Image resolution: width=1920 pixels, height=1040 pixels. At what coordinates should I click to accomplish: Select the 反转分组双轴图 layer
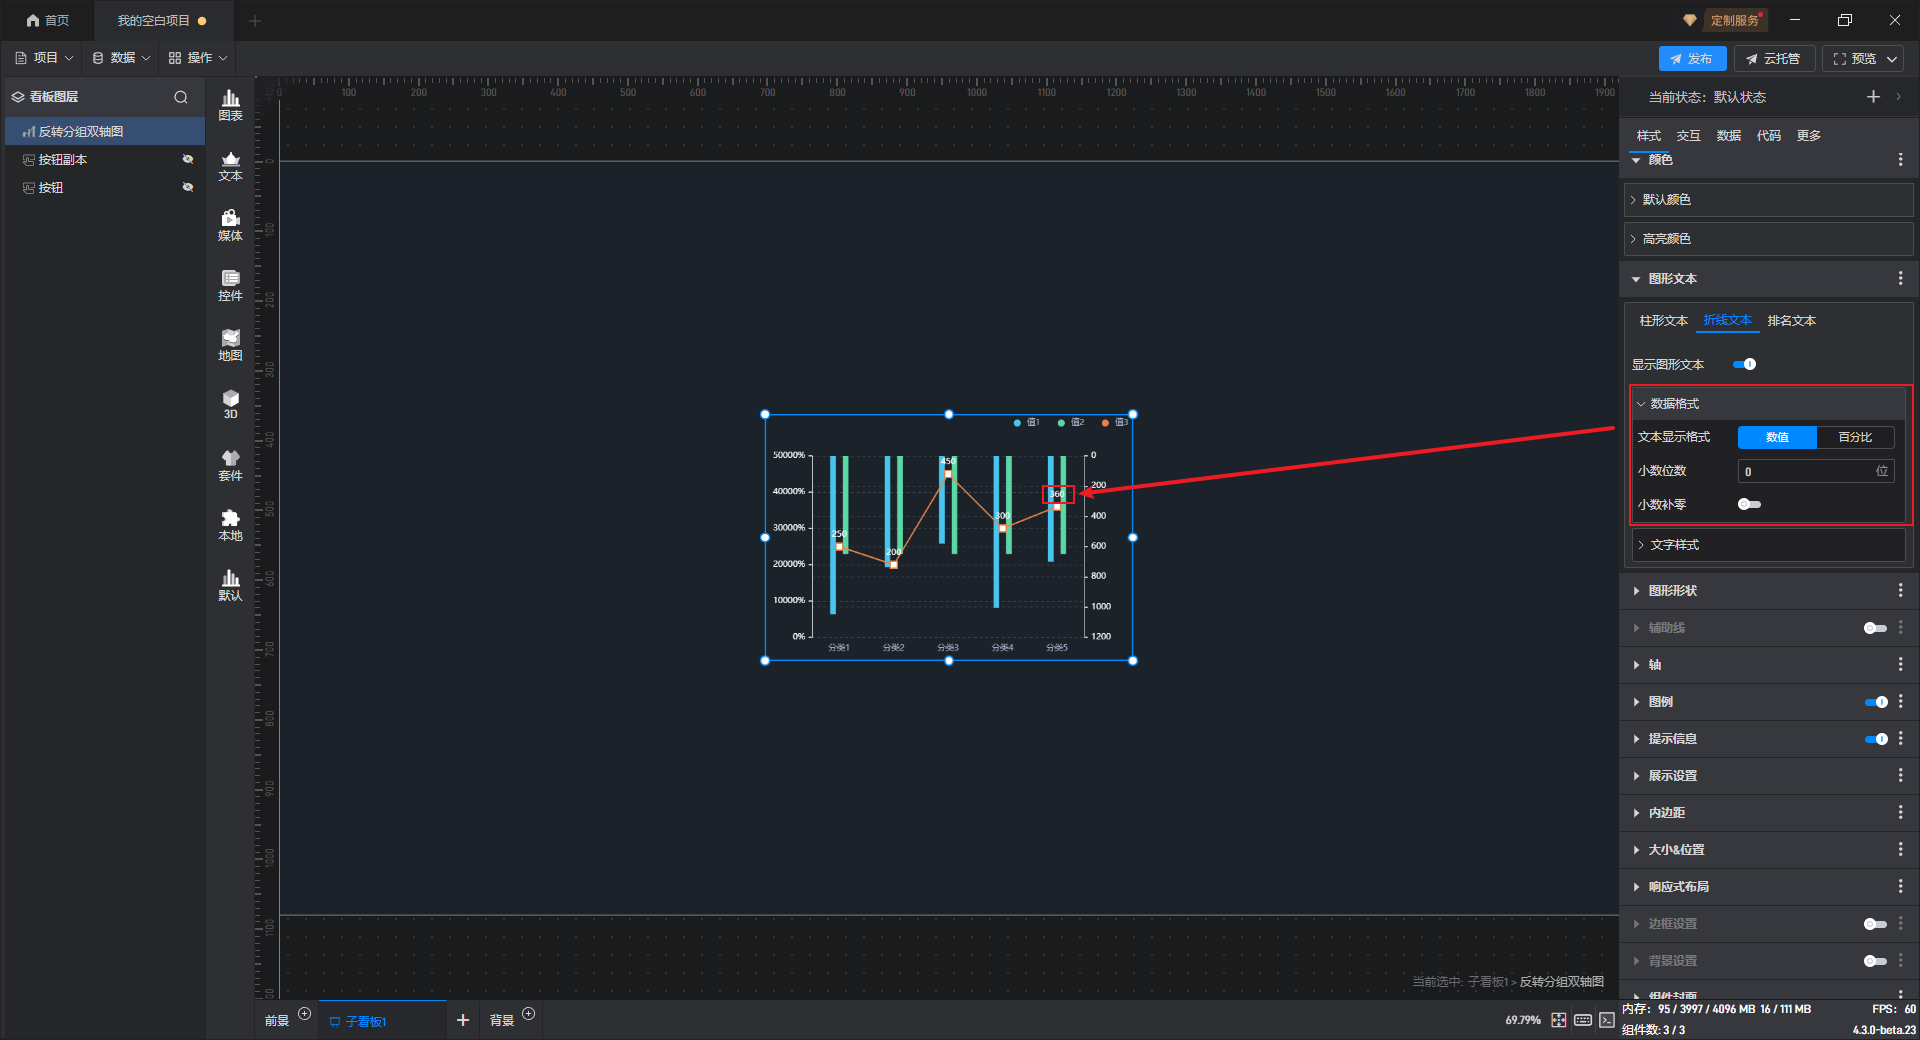pyautogui.click(x=105, y=131)
